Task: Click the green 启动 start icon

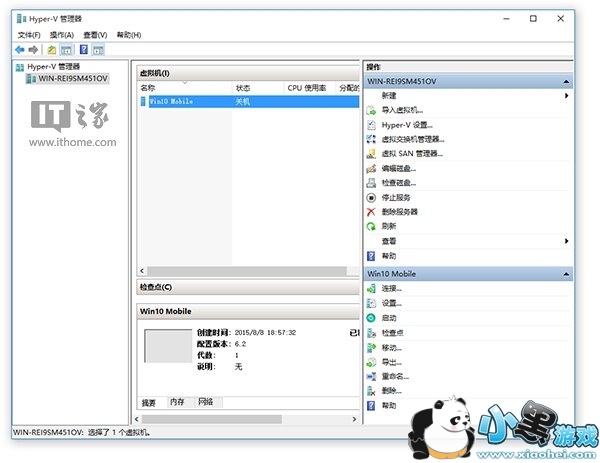Action: [371, 318]
